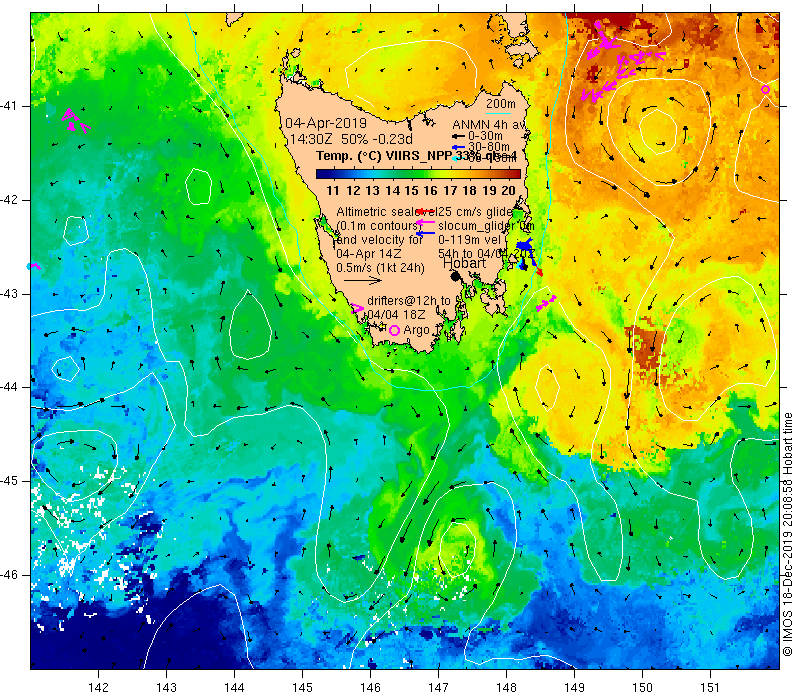Select the 'Temp. (°C) VIIRS_NPP' title
Image resolution: width=800 pixels, height=700 pixels.
click(384, 156)
